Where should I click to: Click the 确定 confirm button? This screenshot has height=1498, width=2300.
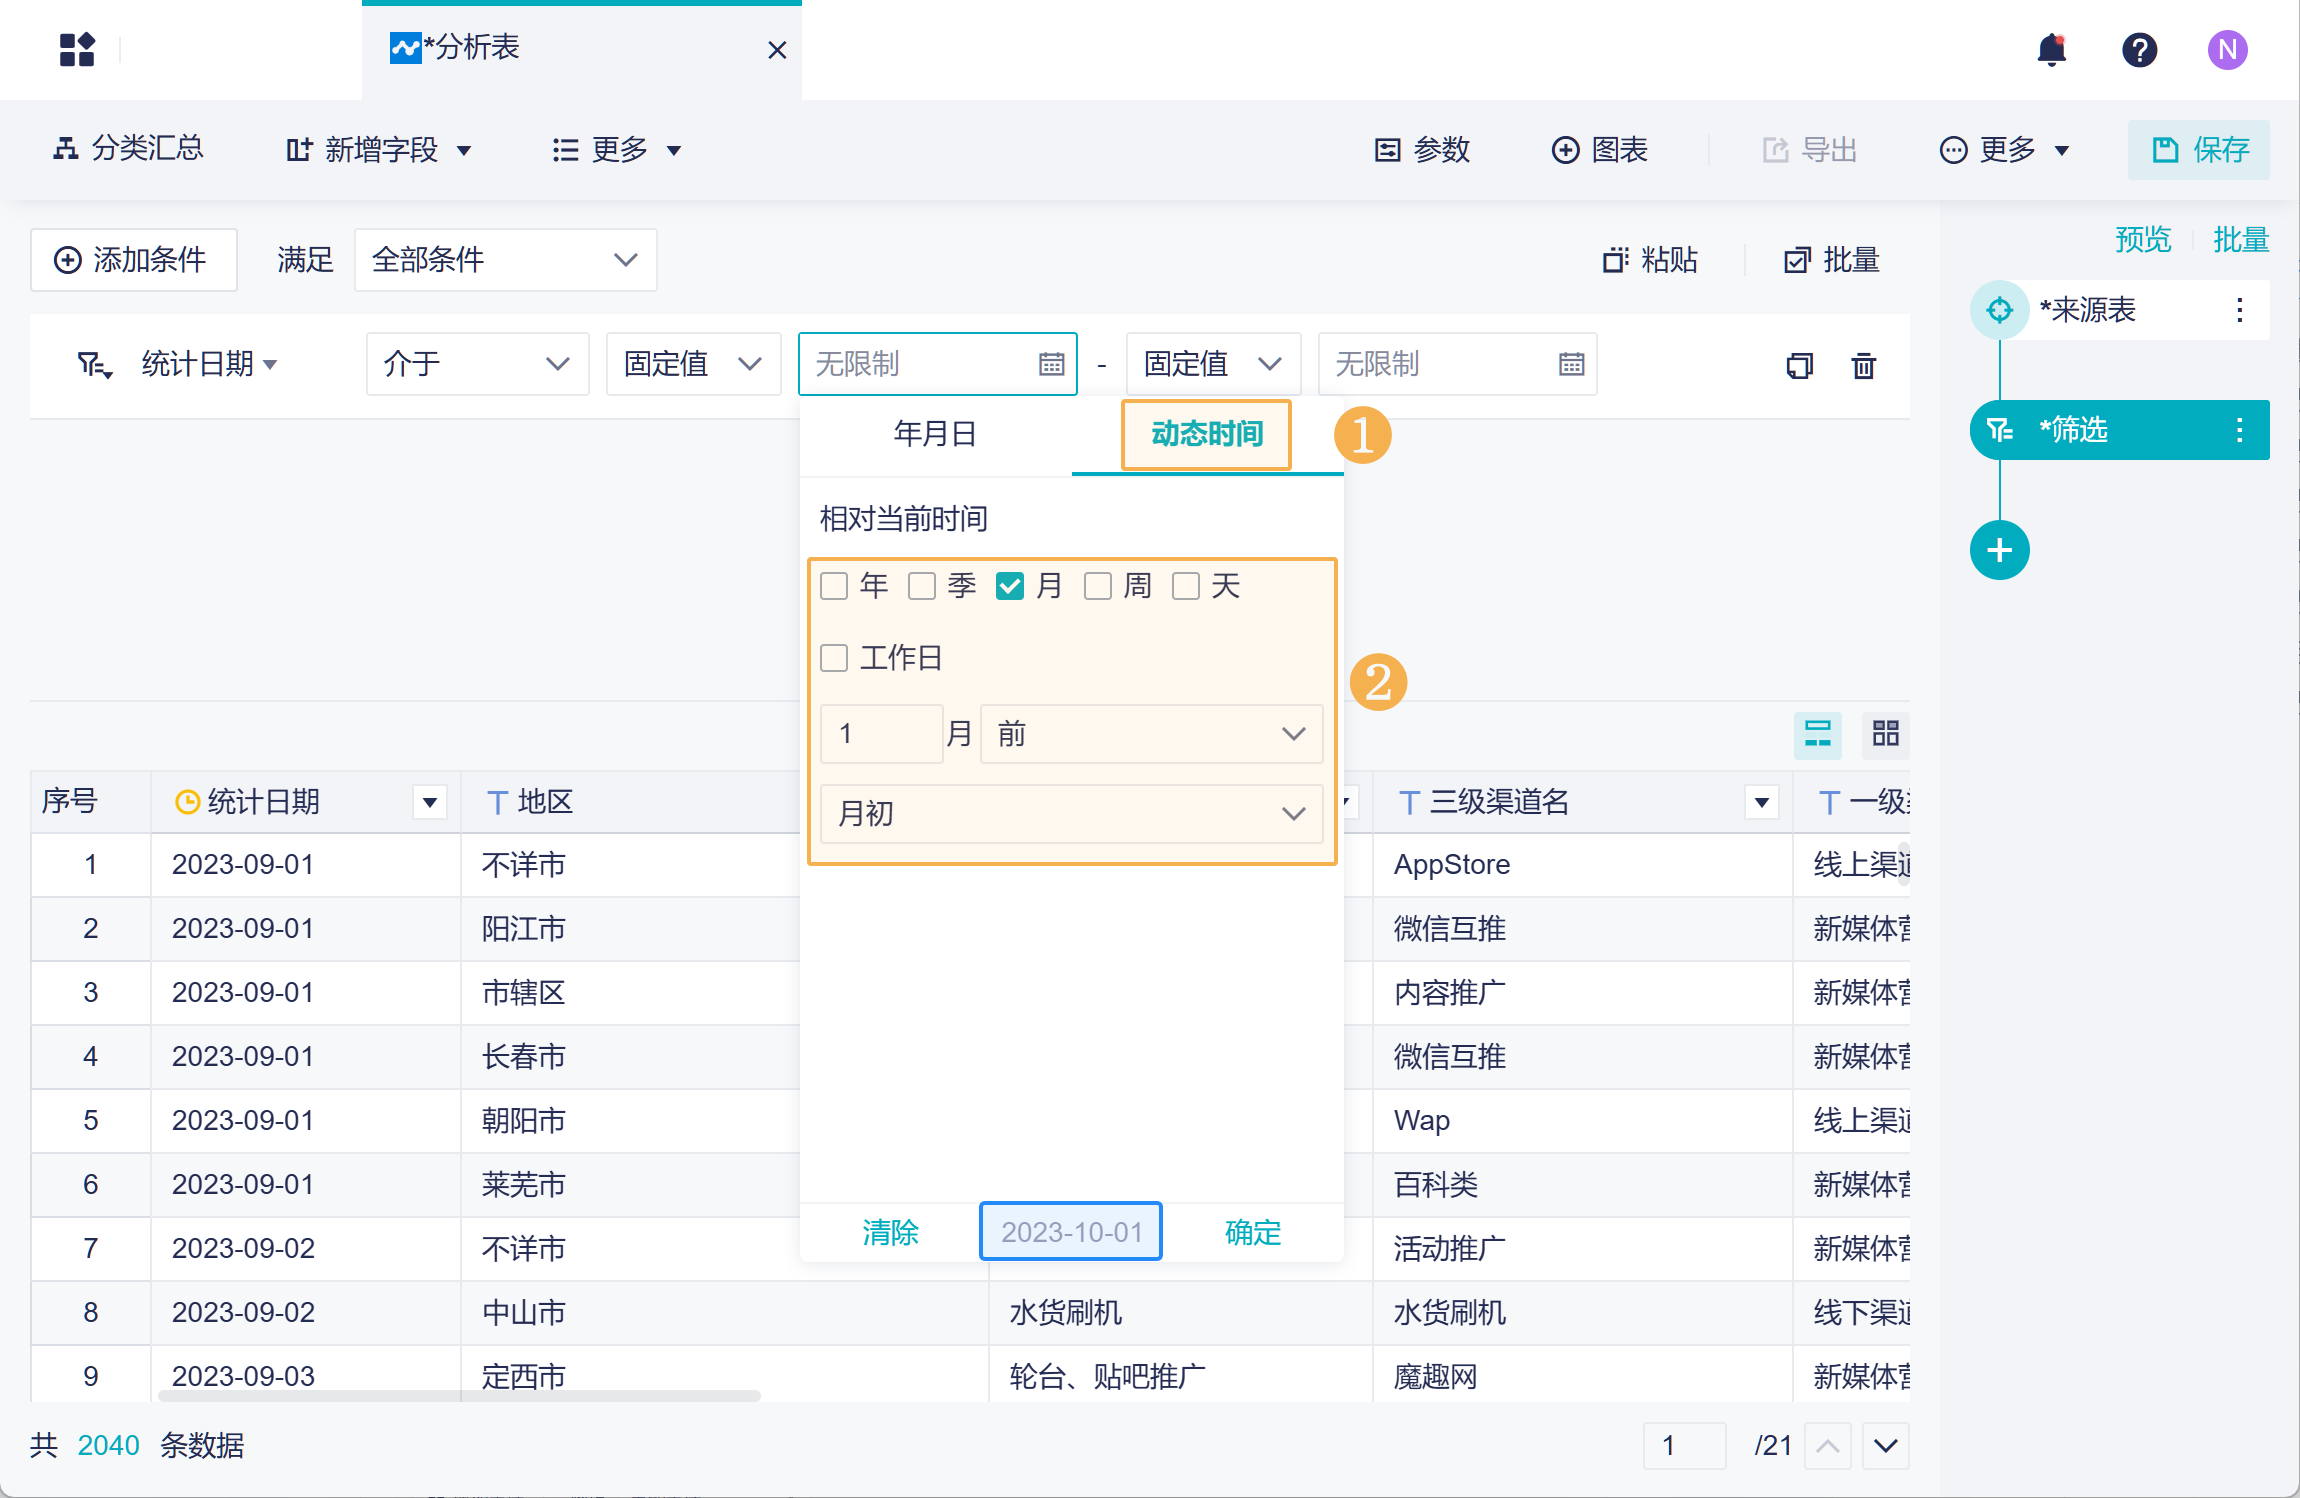tap(1252, 1232)
